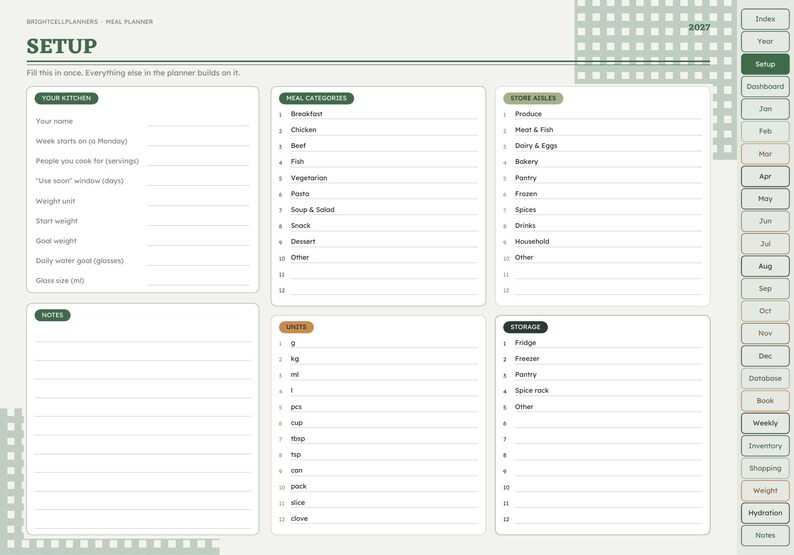
Task: Select the Frozen aisle row
Action: pyautogui.click(x=602, y=194)
